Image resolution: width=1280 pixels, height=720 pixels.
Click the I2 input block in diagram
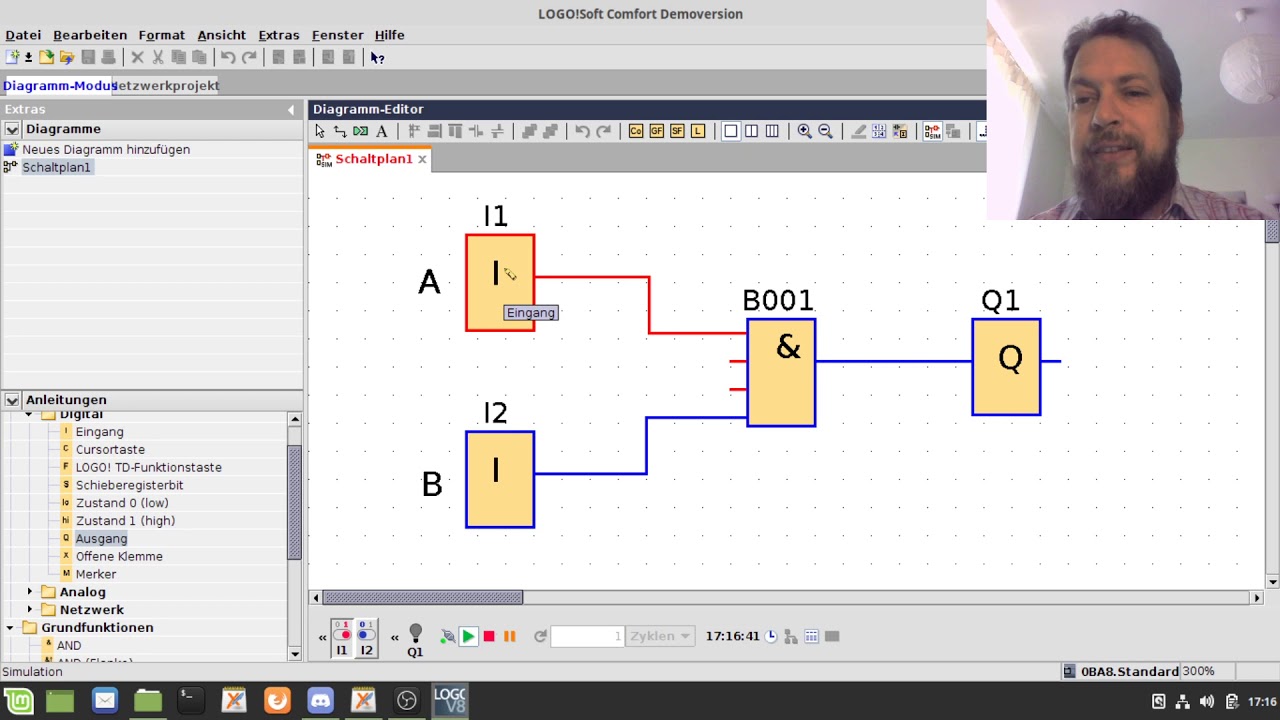coord(500,479)
